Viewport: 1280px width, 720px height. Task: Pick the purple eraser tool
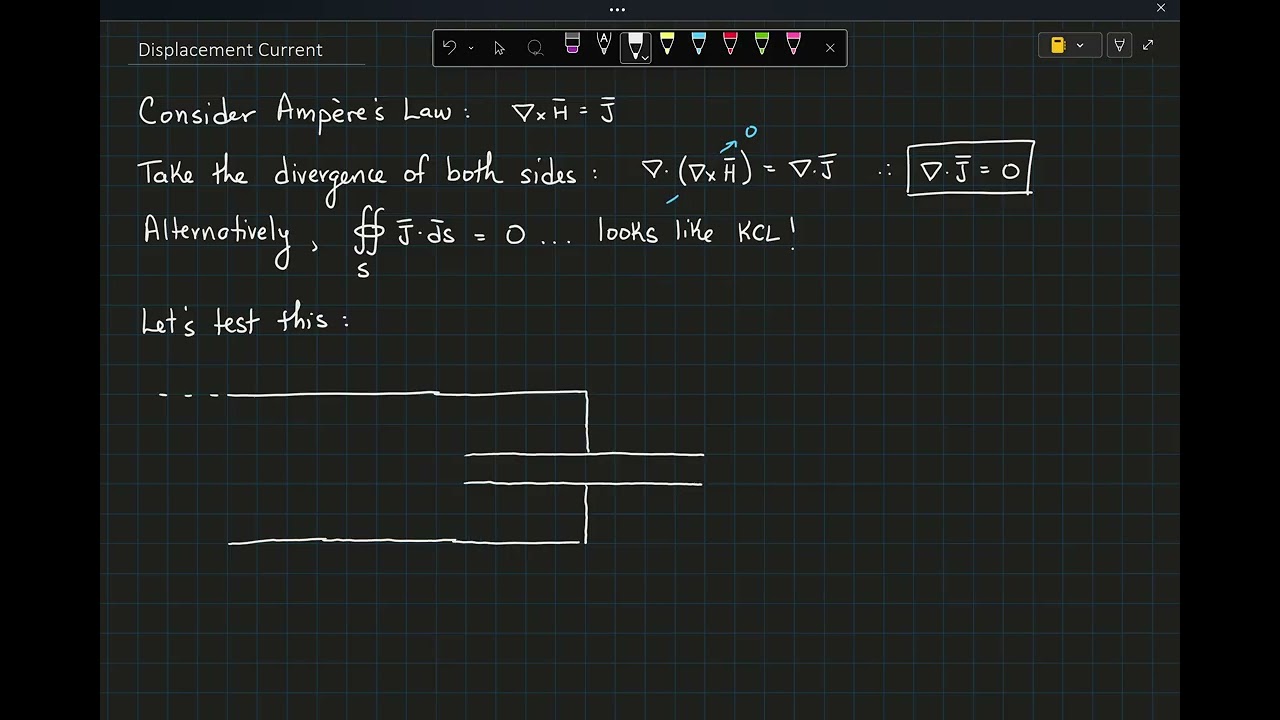(x=572, y=44)
